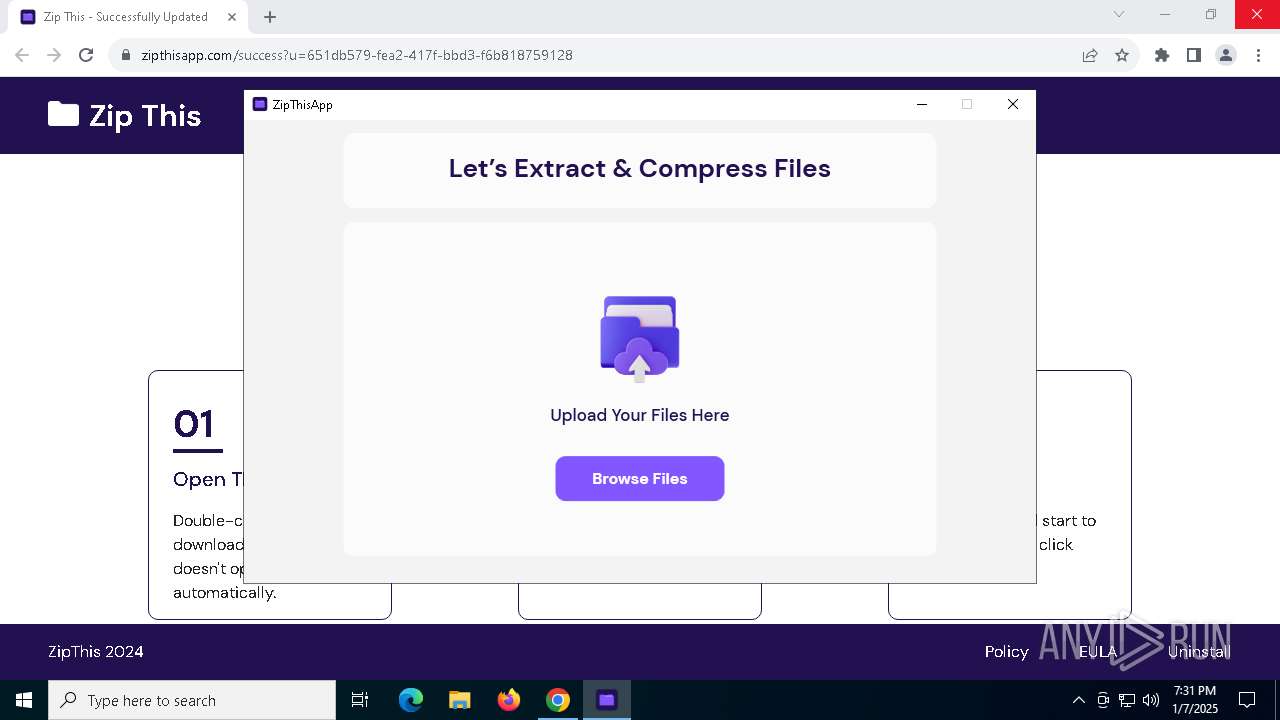Image resolution: width=1280 pixels, height=720 pixels.
Task: Reload the Chrome page
Action: (86, 55)
